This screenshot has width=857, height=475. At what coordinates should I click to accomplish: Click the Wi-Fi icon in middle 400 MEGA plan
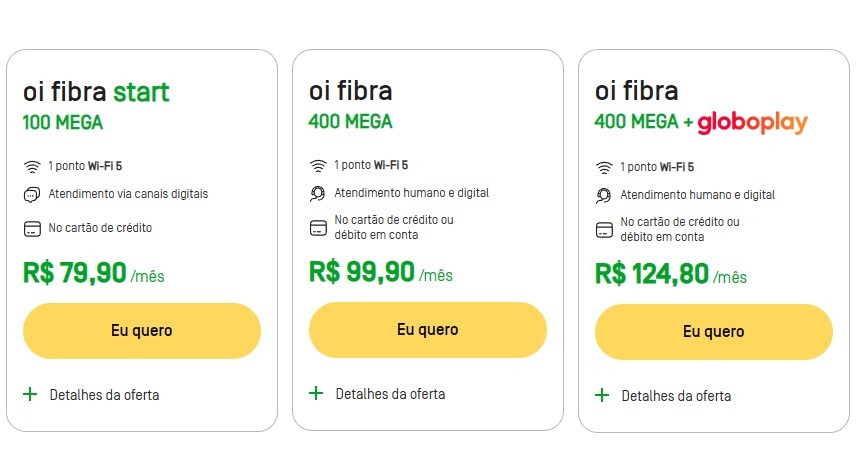pos(318,166)
